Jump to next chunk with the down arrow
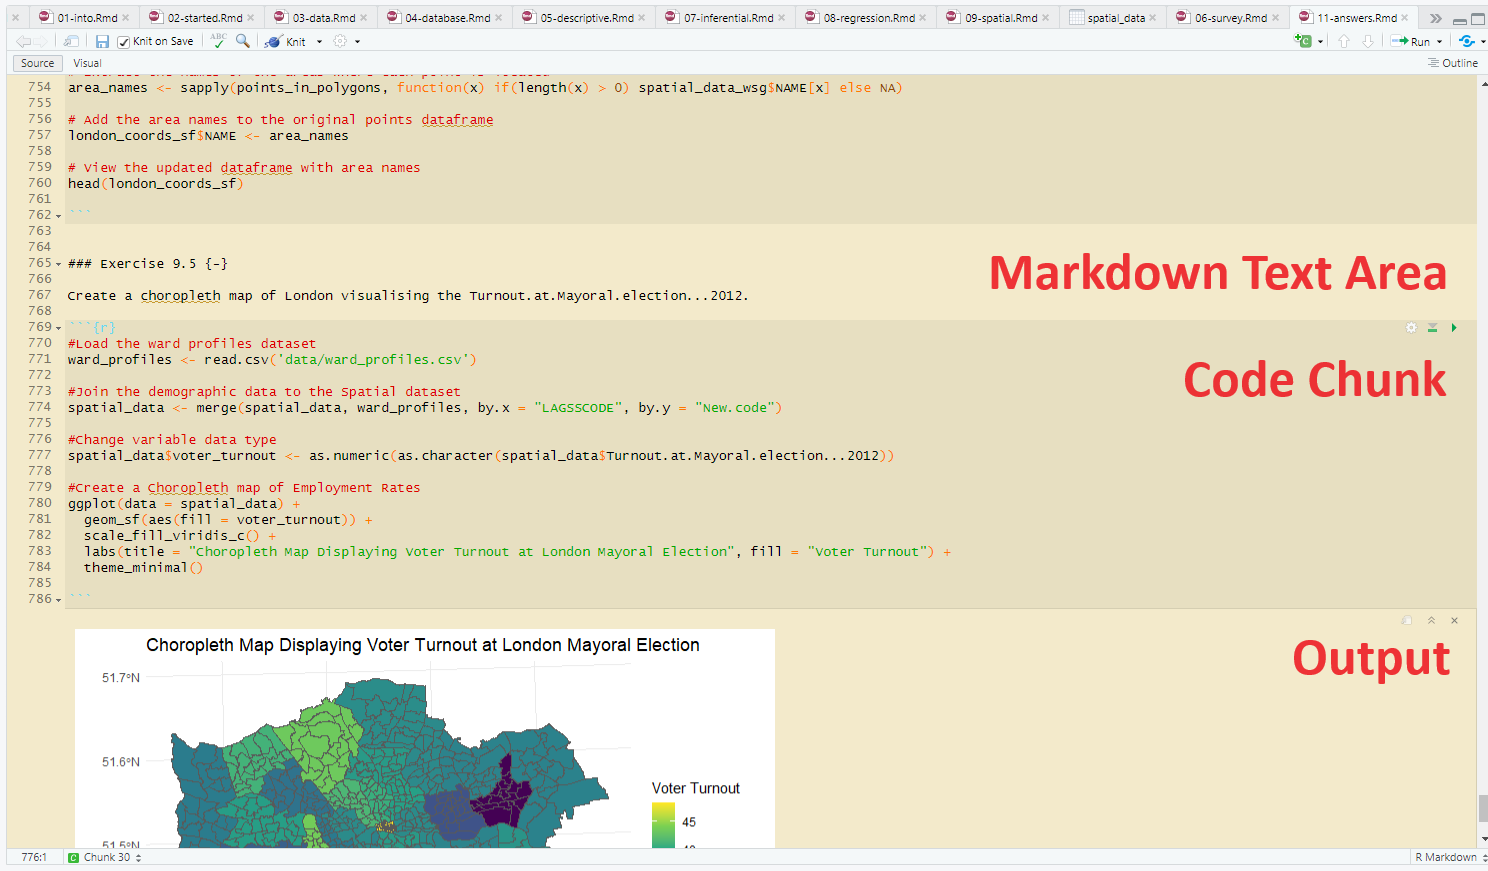1488x871 pixels. 1368,41
